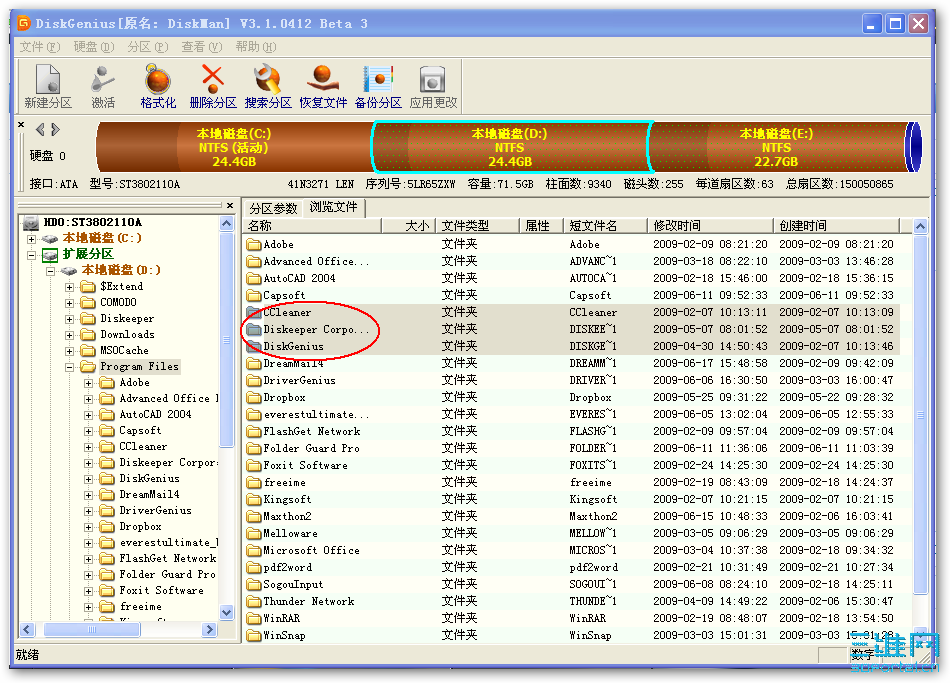The image size is (950, 683).
Task: Select the HD0:ST3802110A disk icon in tree
Action: [30, 223]
